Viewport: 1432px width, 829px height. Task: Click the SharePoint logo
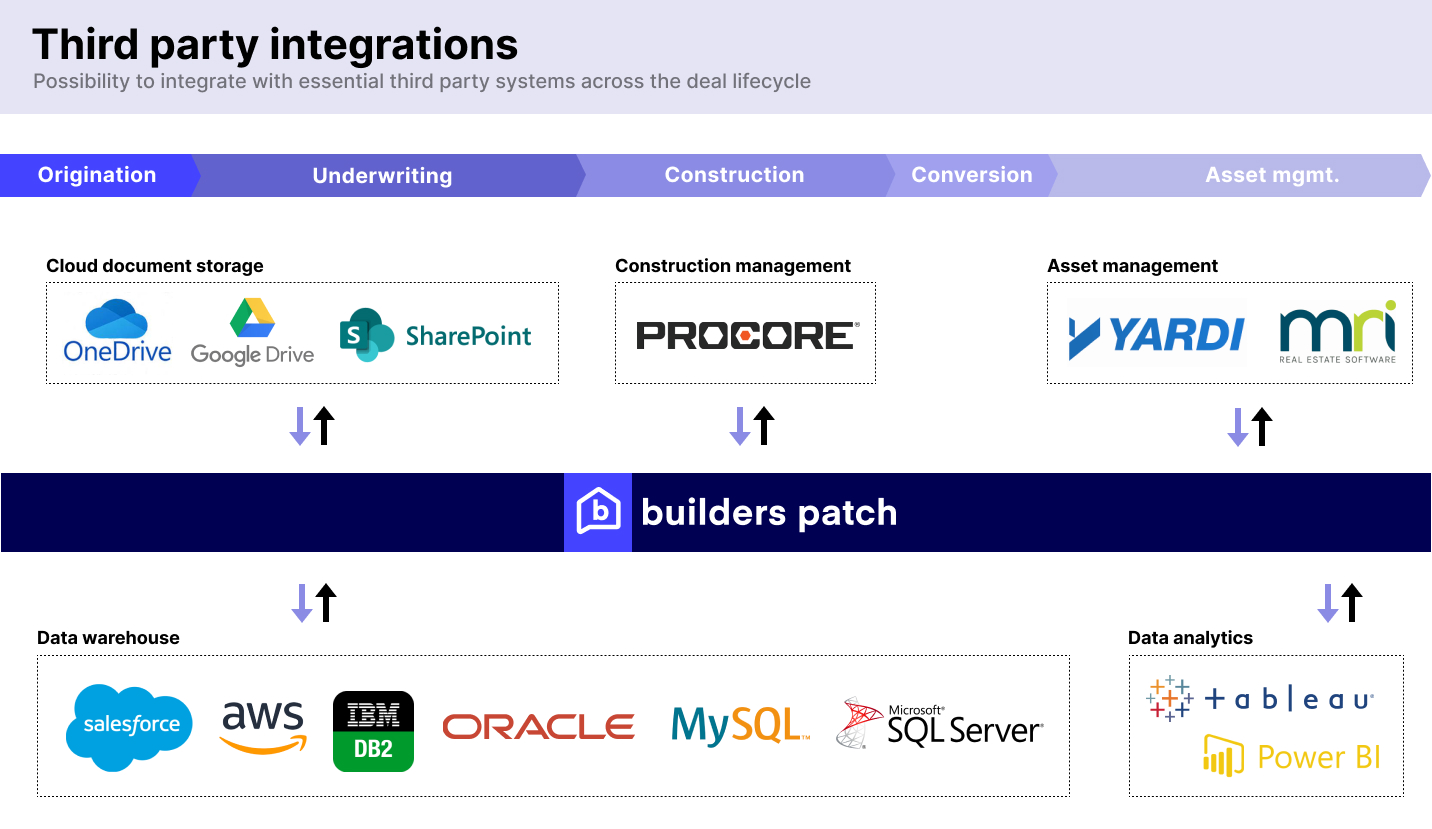[x=435, y=335]
